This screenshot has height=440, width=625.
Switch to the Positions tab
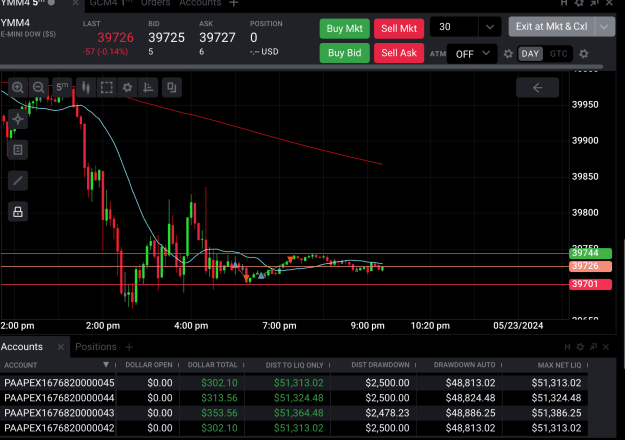(96, 347)
